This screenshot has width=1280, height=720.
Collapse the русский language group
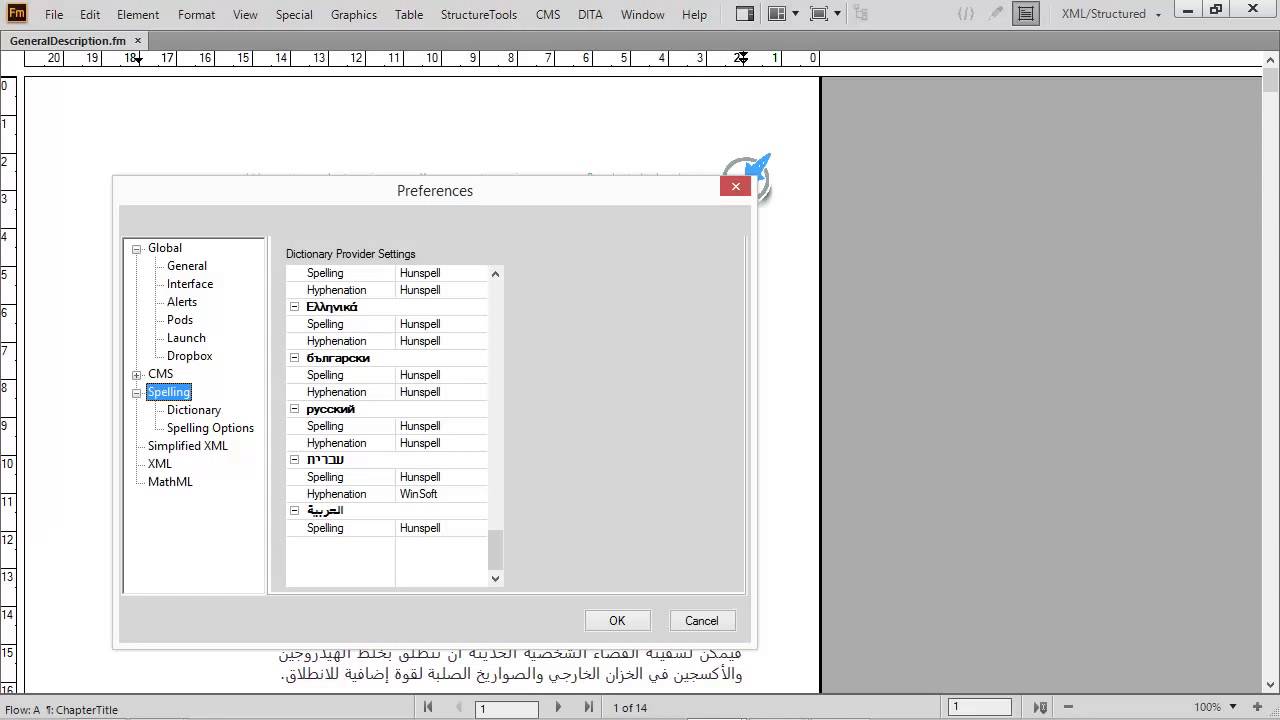pyautogui.click(x=295, y=409)
